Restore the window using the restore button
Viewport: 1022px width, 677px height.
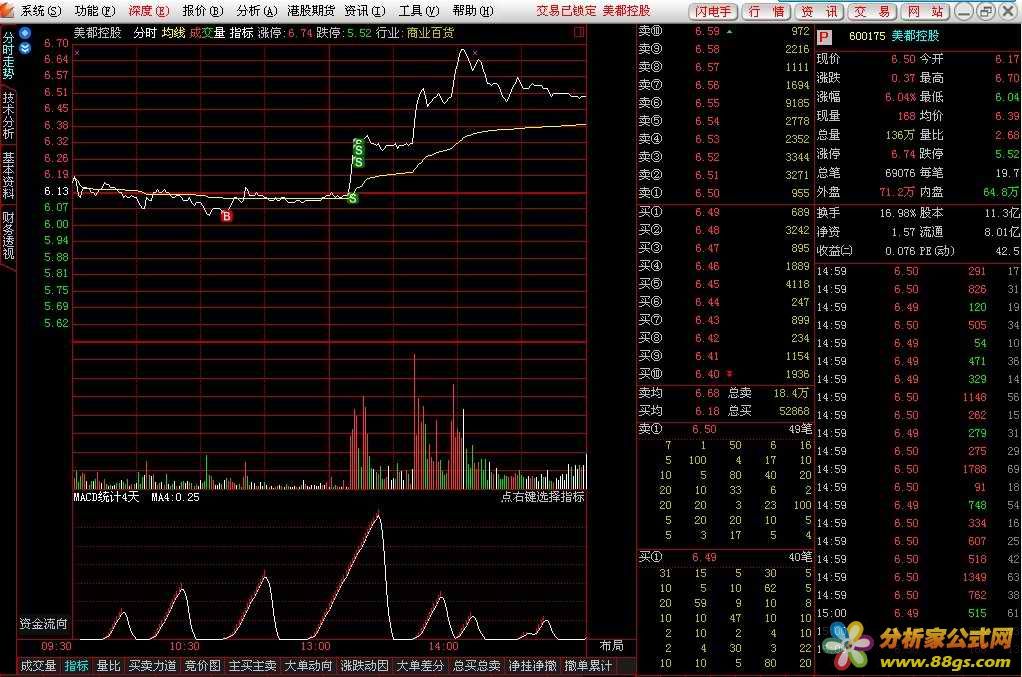[x=986, y=11]
